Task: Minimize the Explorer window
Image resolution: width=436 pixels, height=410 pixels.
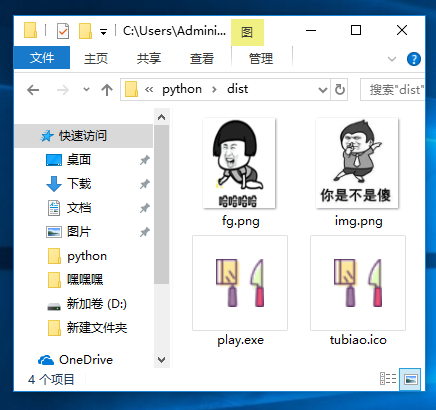Action: tap(311, 30)
